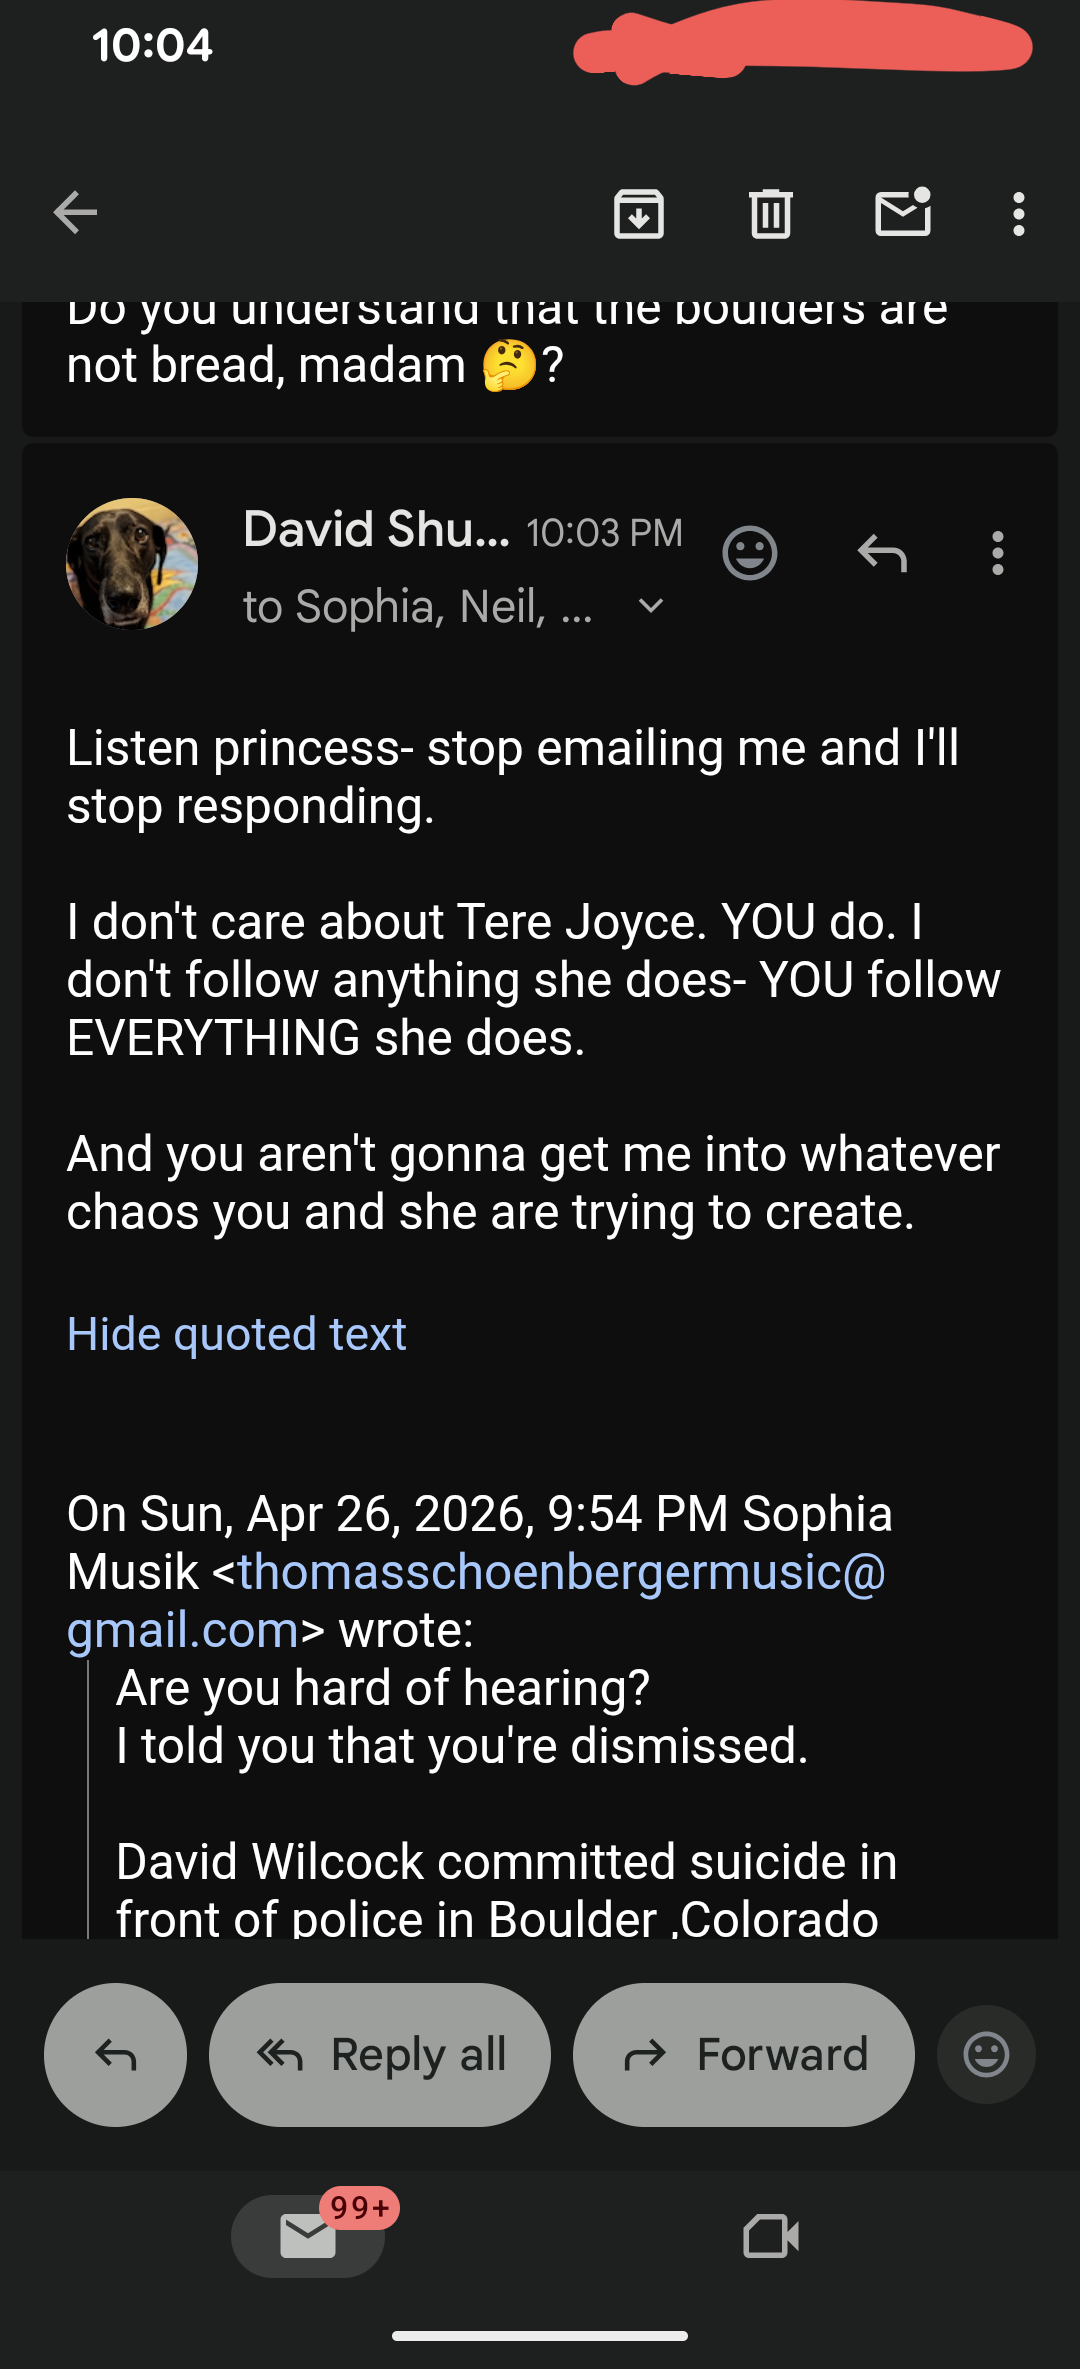Image resolution: width=1080 pixels, height=2369 pixels.
Task: Archive this email conversation
Action: [639, 214]
